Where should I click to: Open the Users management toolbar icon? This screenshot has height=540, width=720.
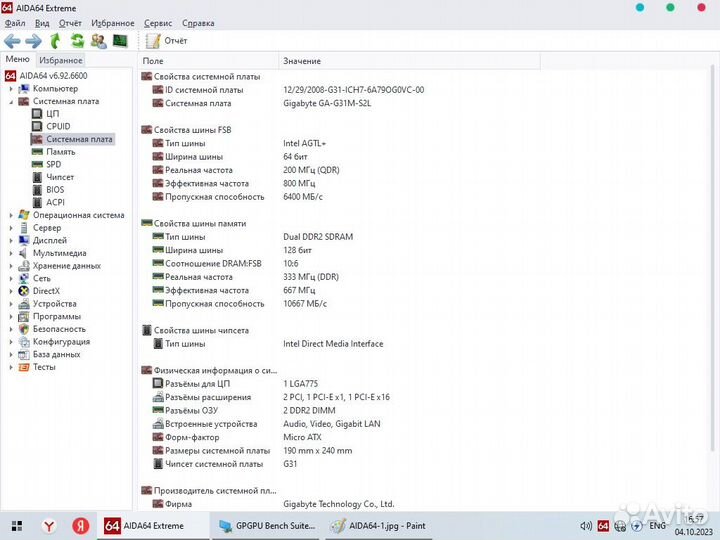coord(98,41)
